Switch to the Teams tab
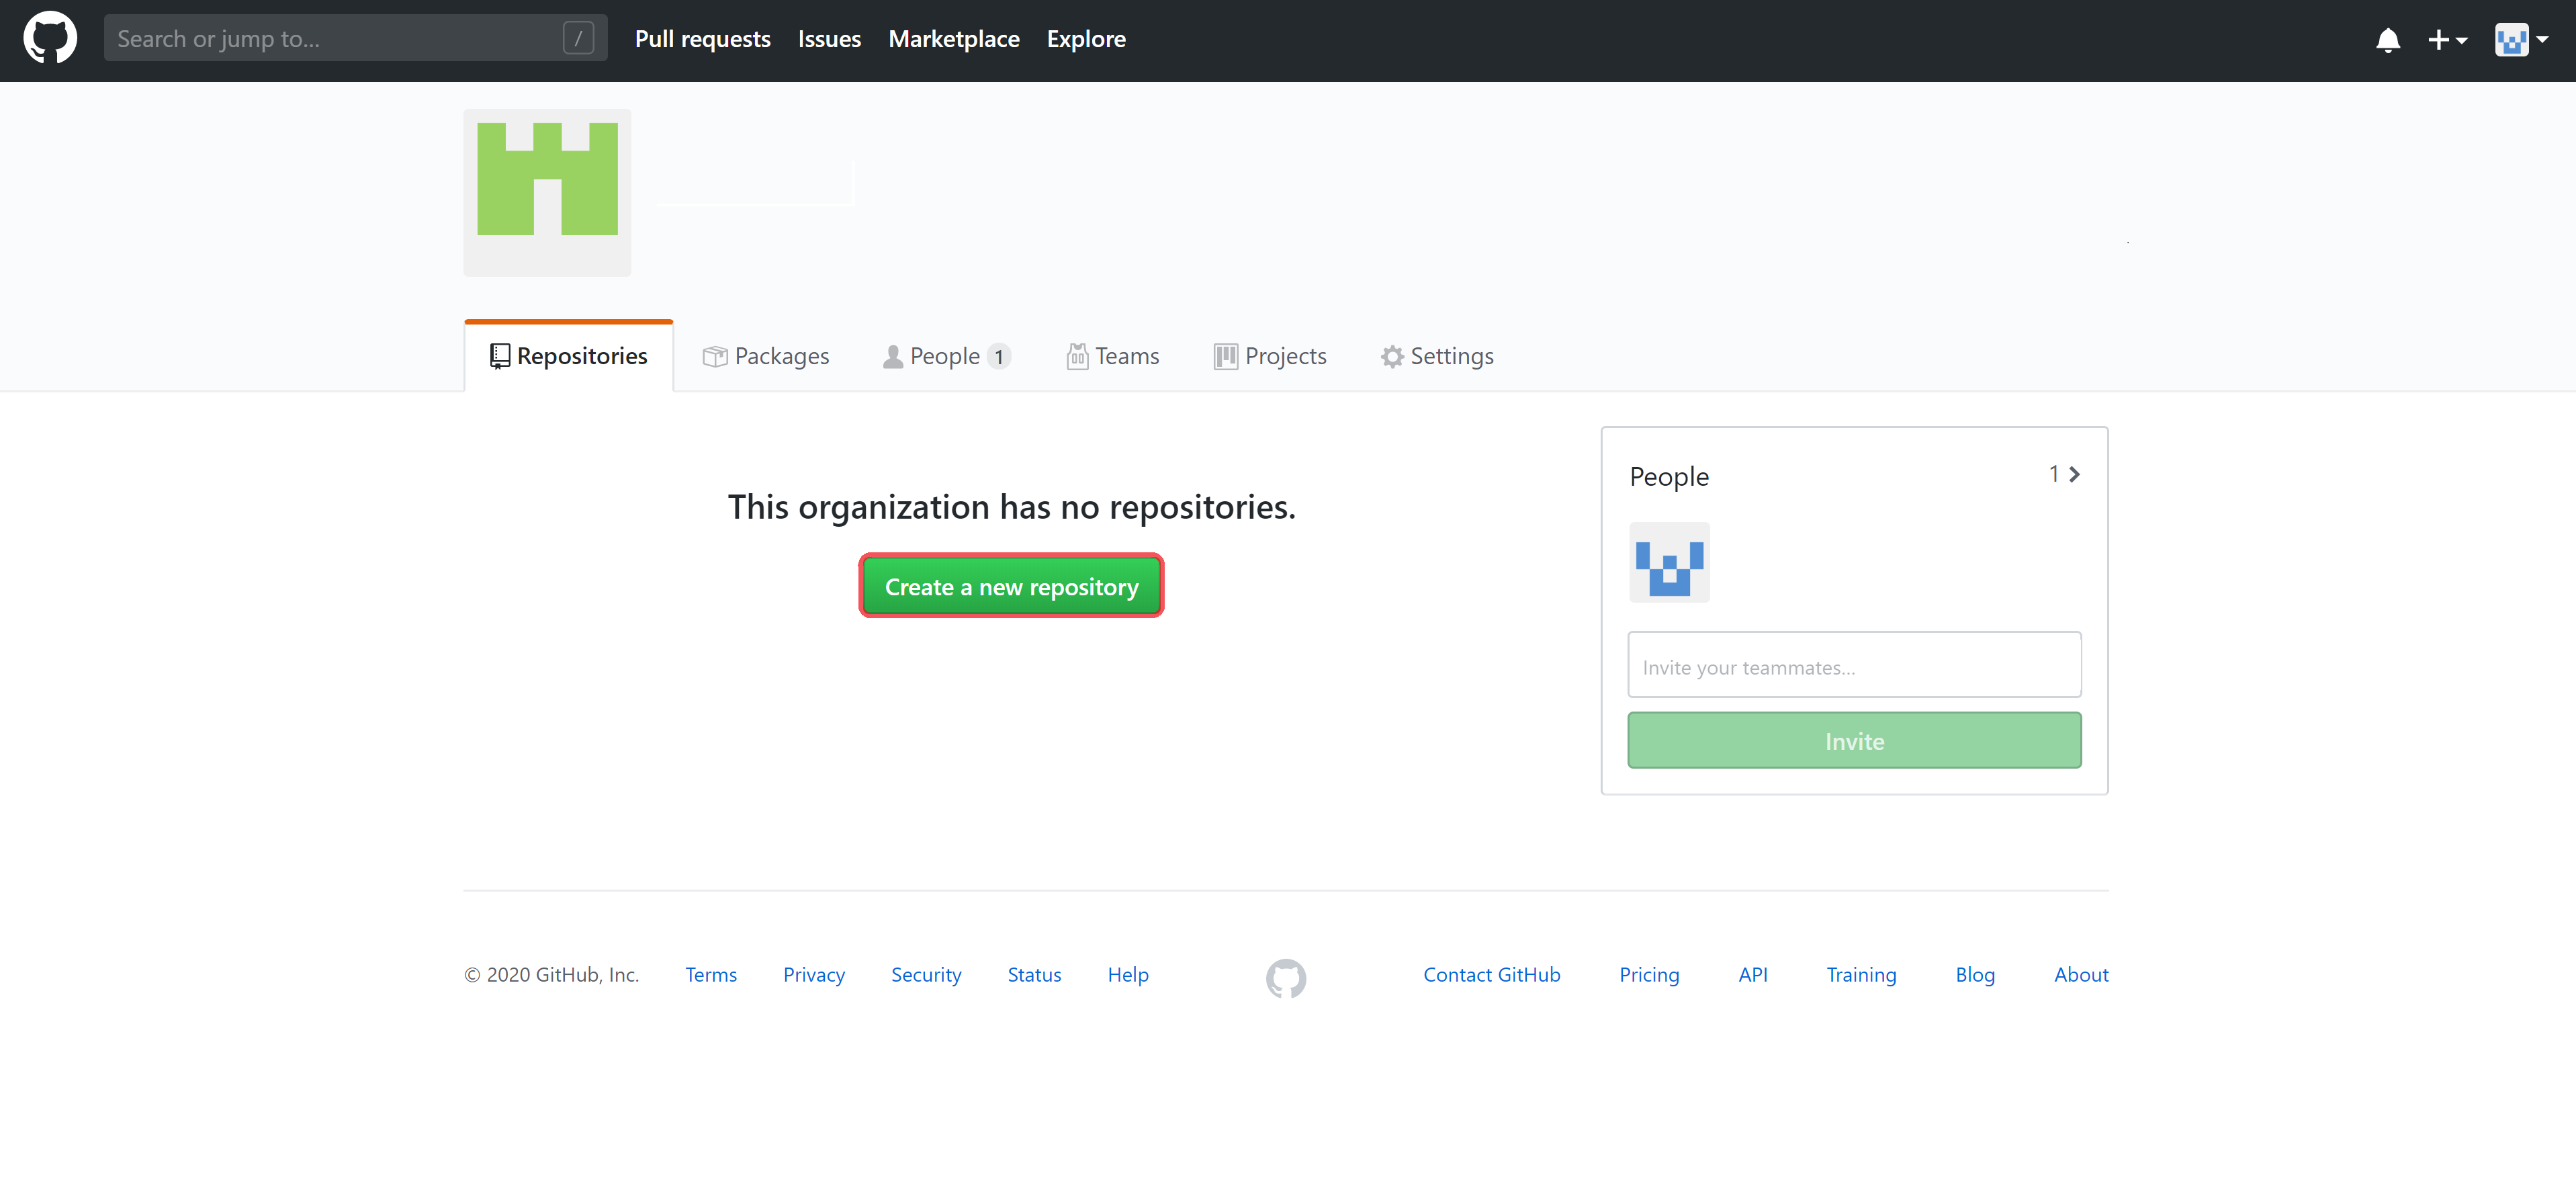The width and height of the screenshot is (2576, 1198). coord(1112,356)
